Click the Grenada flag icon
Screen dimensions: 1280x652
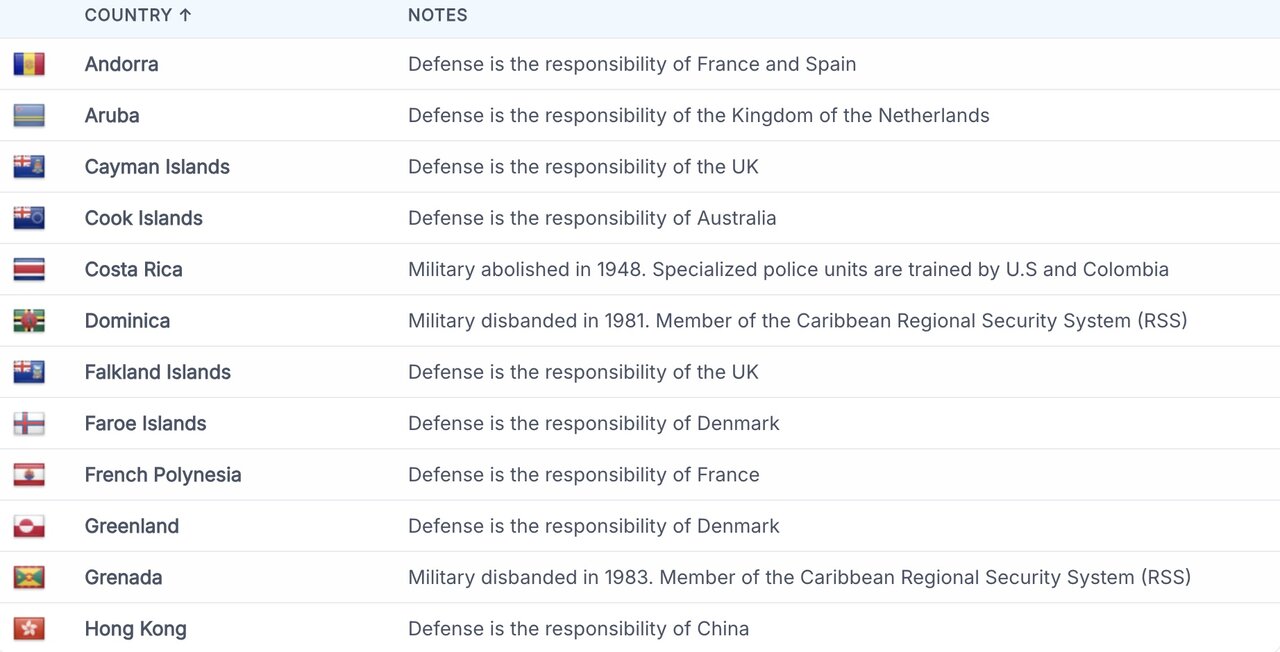point(29,578)
